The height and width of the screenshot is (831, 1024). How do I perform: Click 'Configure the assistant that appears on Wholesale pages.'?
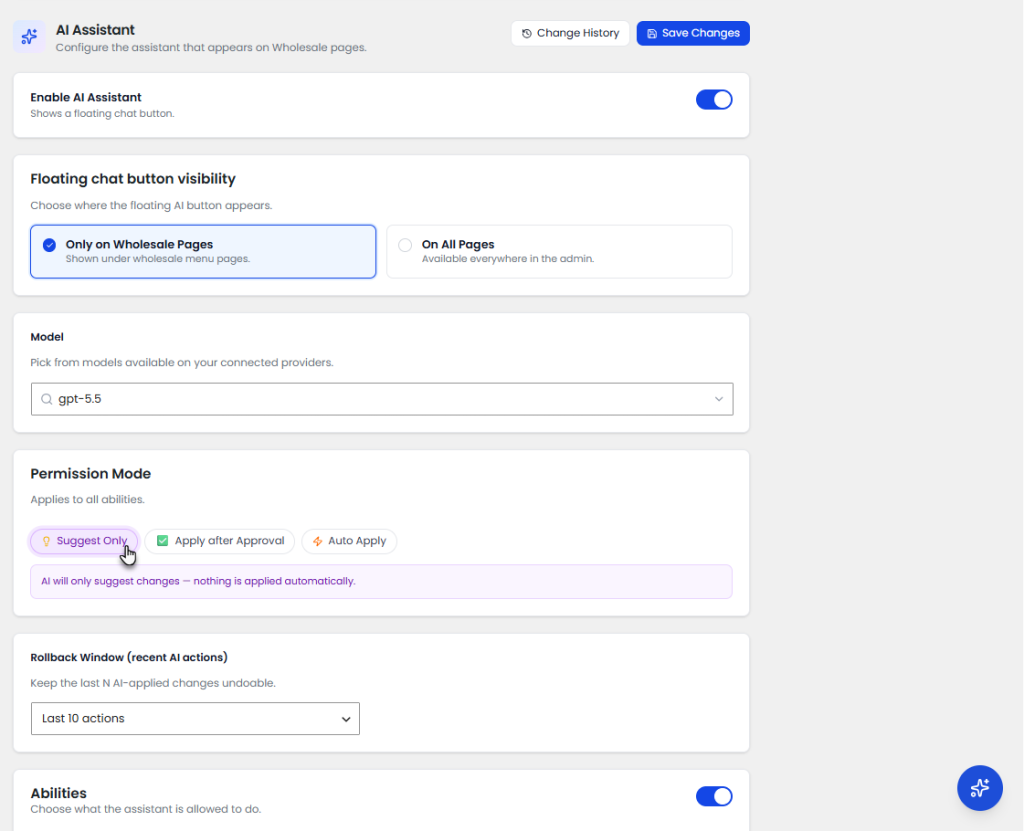211,48
